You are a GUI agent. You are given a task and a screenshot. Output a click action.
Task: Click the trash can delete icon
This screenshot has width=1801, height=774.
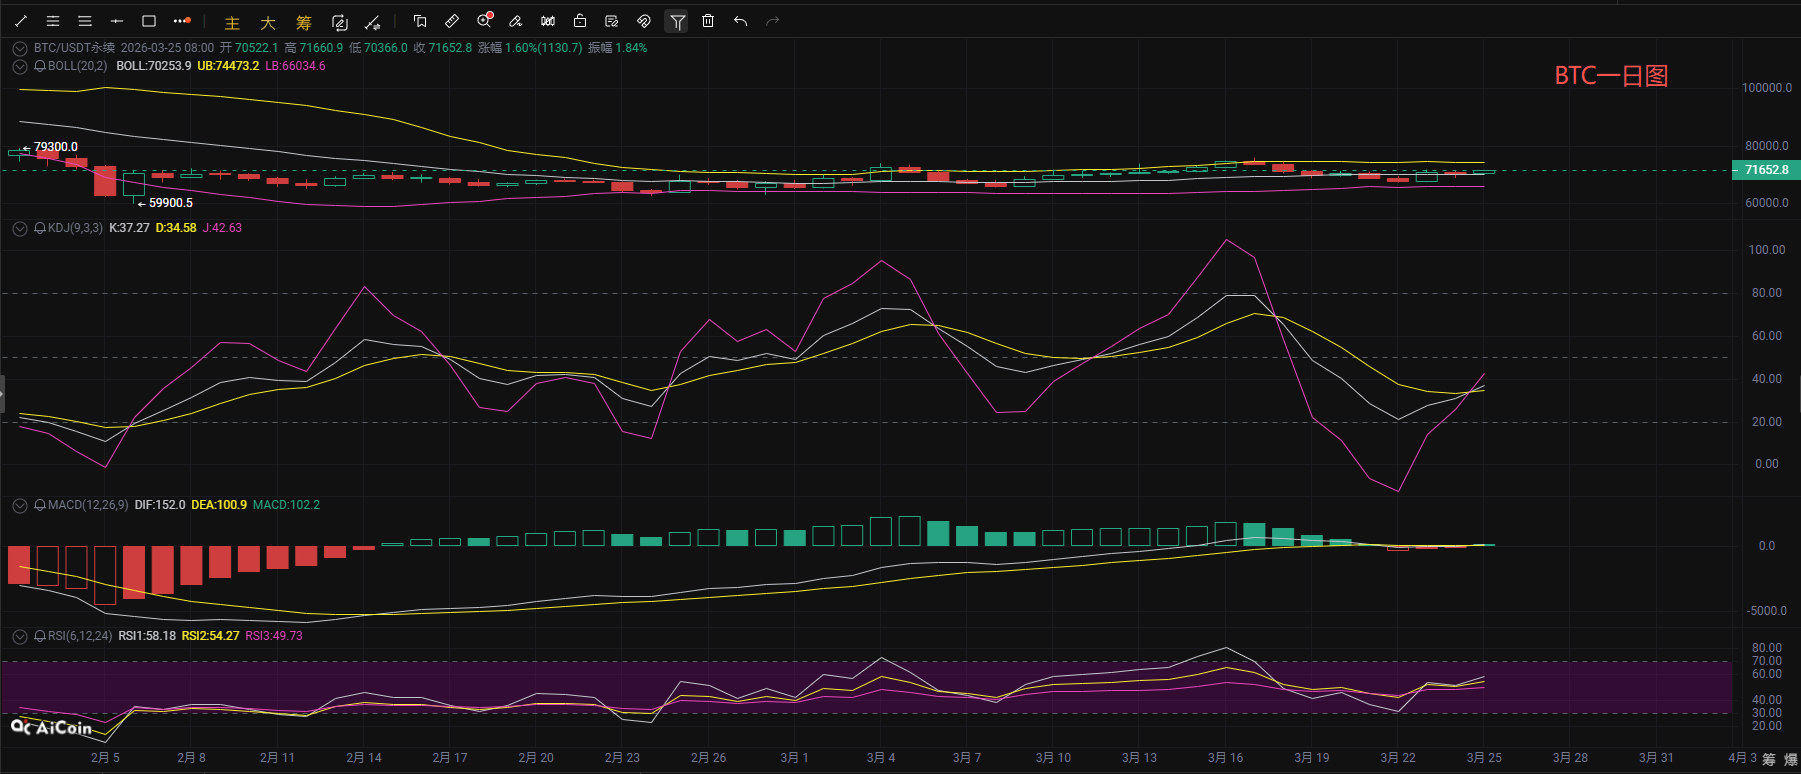[x=708, y=21]
